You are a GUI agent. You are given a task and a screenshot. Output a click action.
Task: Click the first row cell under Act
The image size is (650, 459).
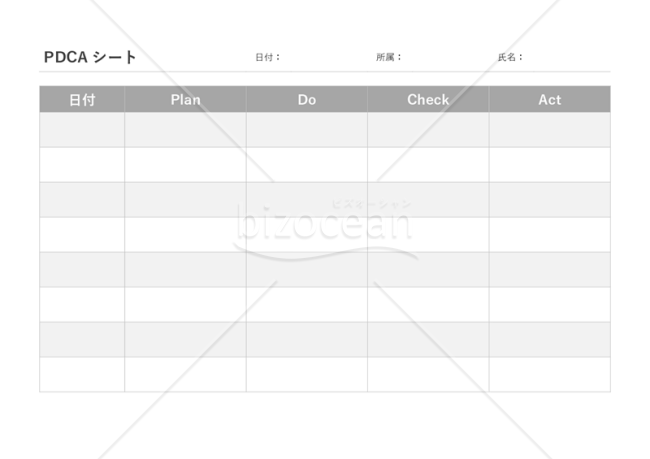pos(550,130)
